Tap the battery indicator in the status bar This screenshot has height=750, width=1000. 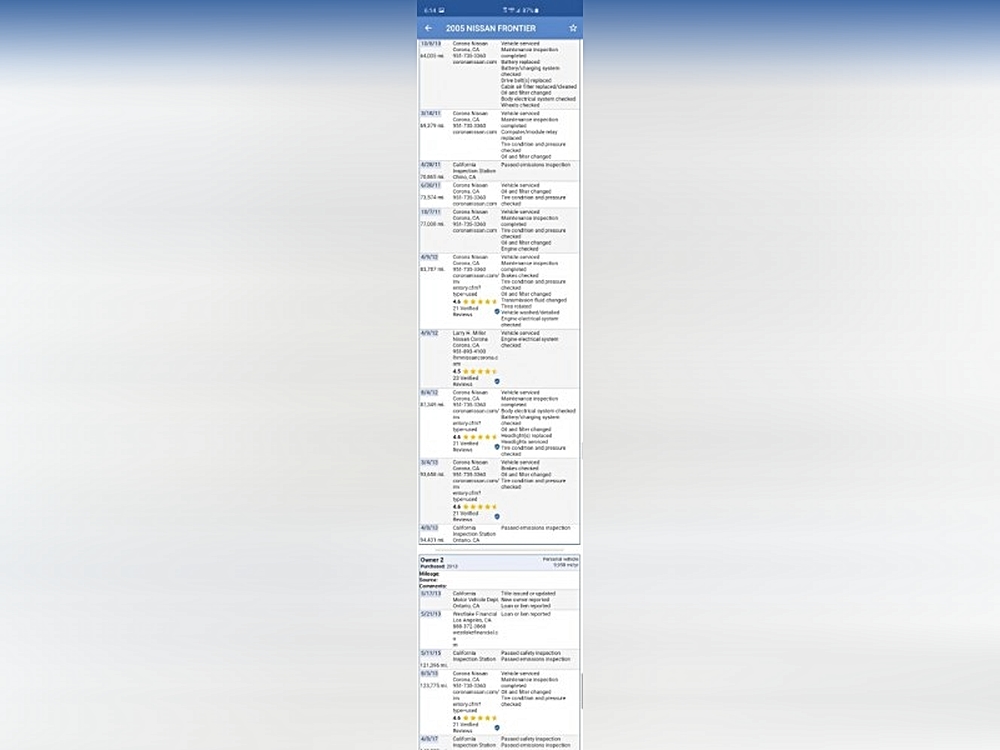(536, 10)
